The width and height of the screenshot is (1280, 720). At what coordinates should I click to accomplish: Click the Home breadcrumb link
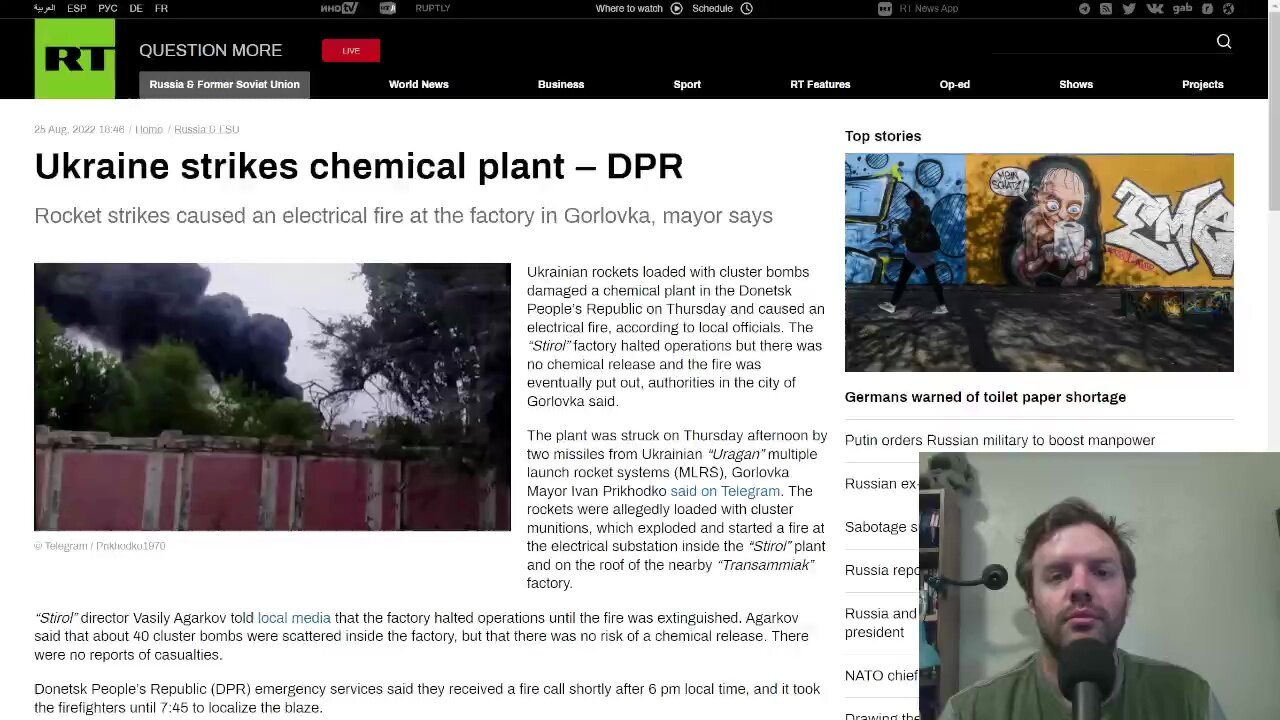coord(149,129)
